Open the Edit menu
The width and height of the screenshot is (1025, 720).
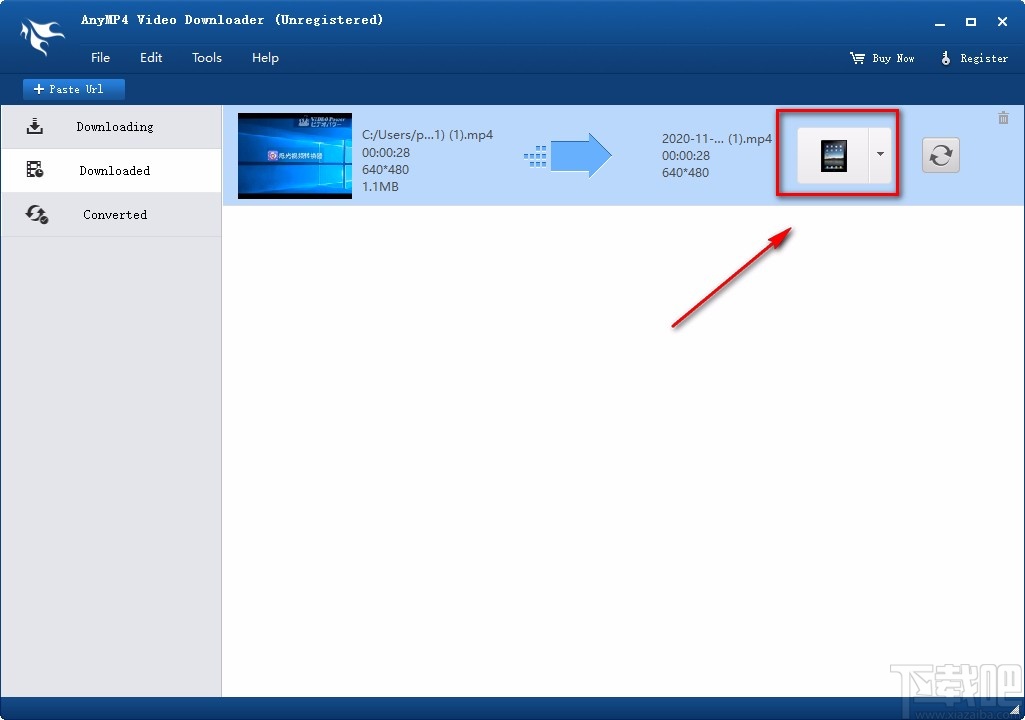coord(151,57)
